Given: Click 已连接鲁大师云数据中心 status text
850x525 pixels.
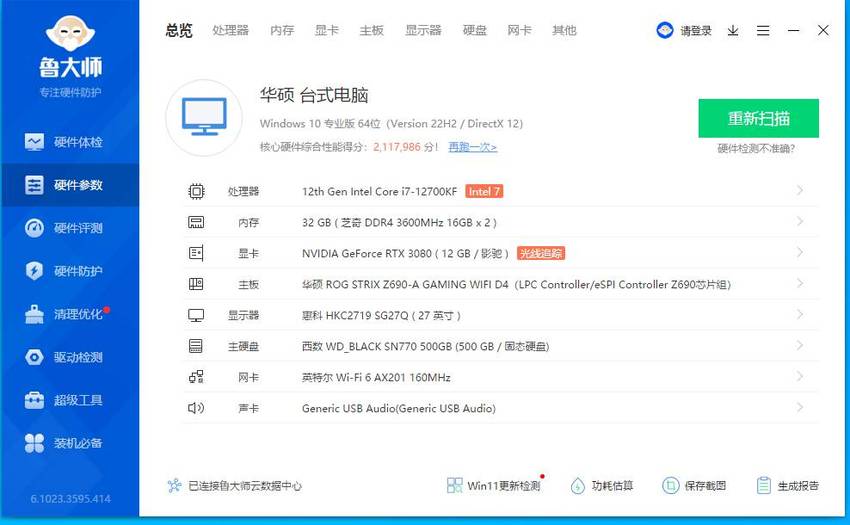Looking at the screenshot, I should click(244, 486).
